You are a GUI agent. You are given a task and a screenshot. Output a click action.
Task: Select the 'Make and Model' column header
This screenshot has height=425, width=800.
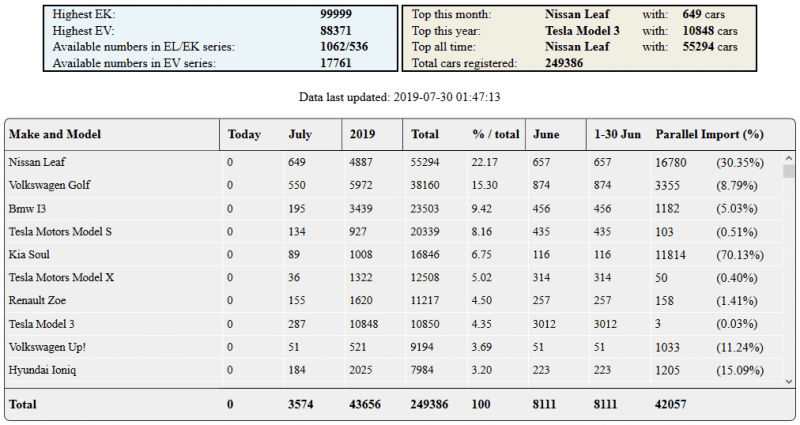click(x=55, y=135)
